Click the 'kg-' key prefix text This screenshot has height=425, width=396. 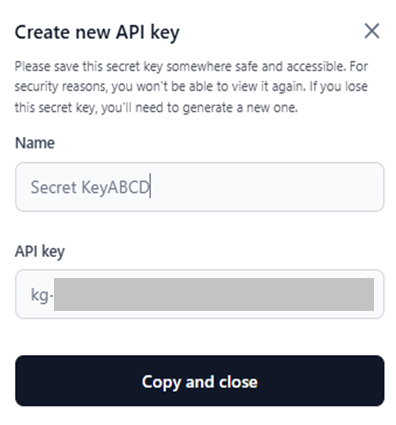42,295
